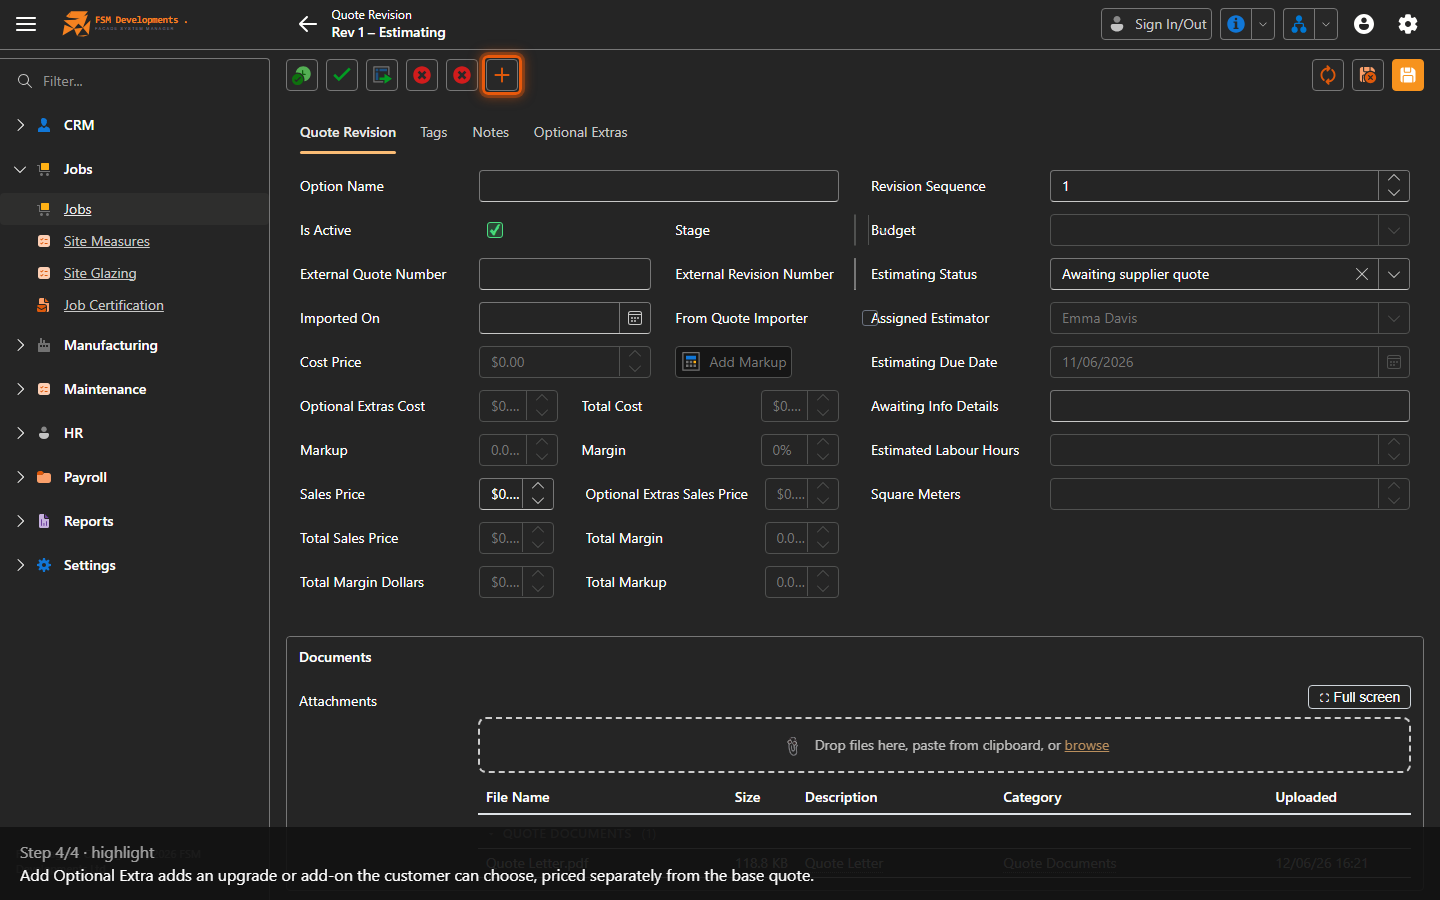The image size is (1440, 900).
Task: Open the hamburger navigation menu
Action: click(x=26, y=24)
